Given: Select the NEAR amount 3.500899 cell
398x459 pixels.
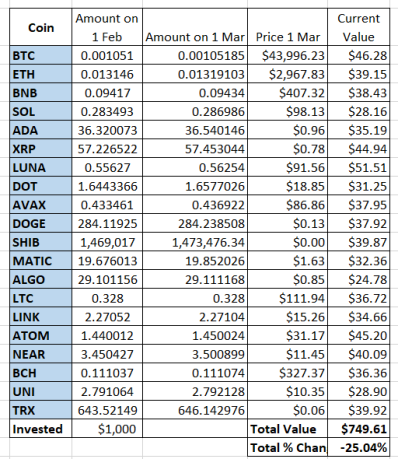Looking at the screenshot, I should [x=195, y=354].
